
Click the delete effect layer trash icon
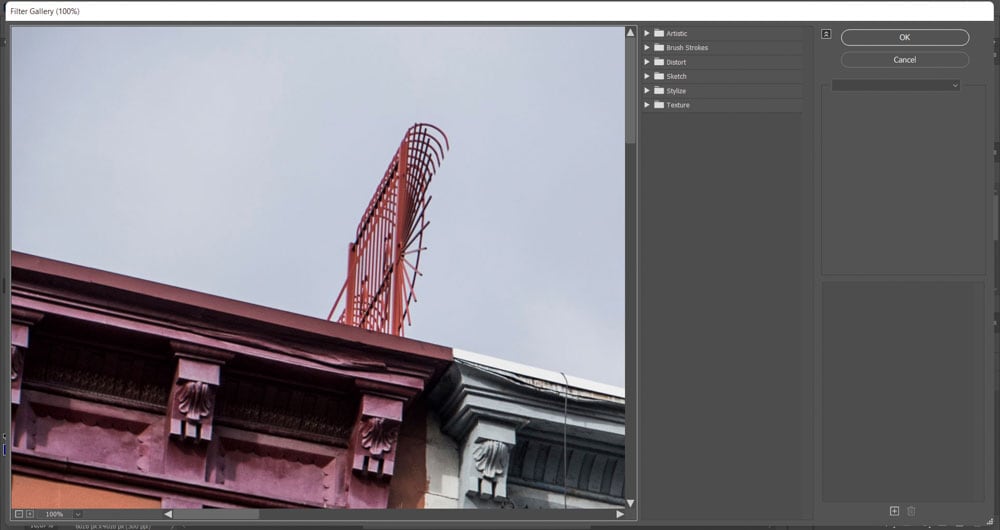[911, 511]
